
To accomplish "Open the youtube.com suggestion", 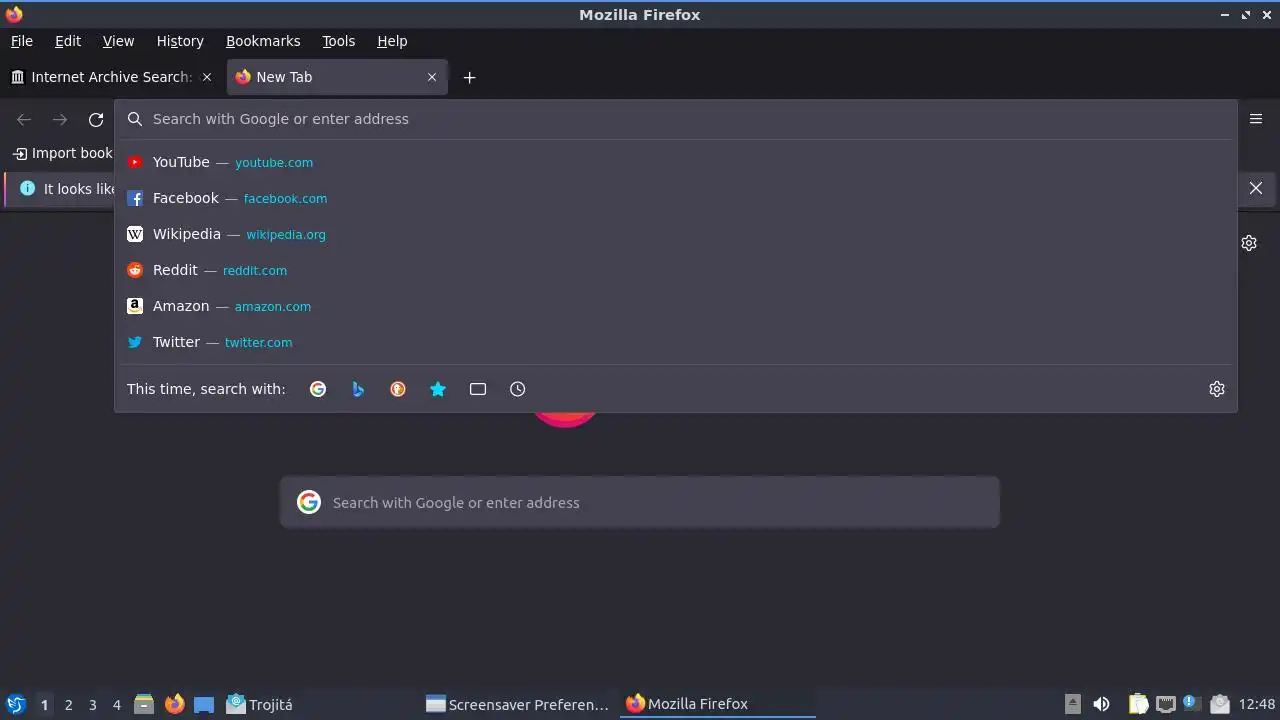I will (676, 162).
